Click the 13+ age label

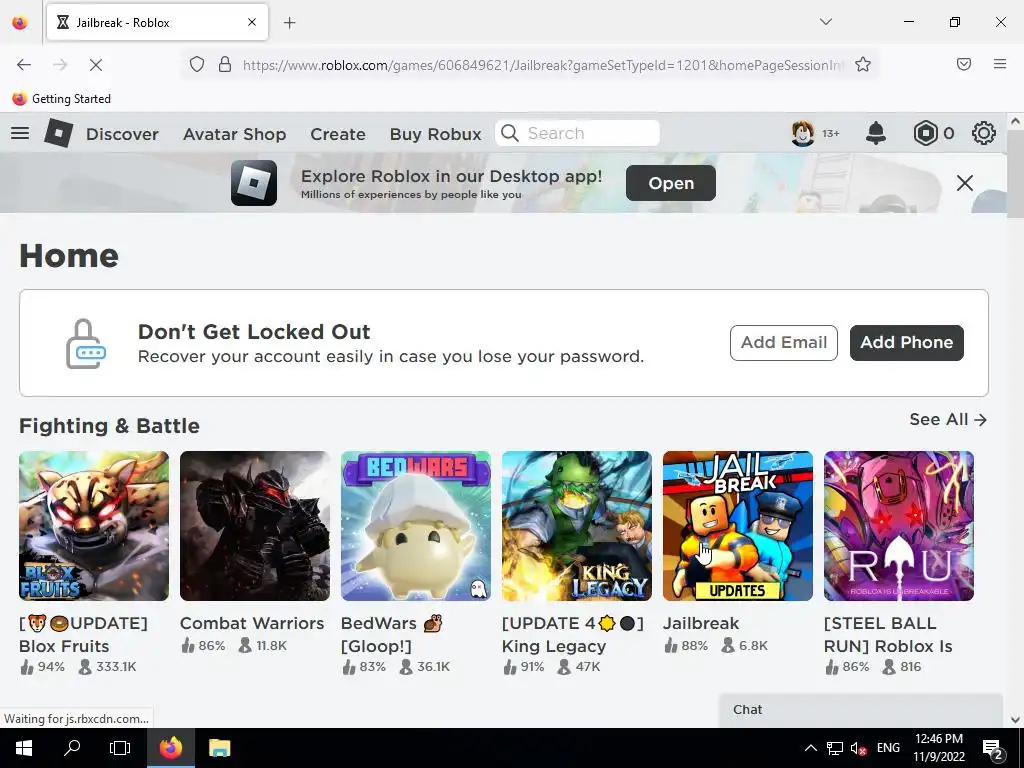831,133
